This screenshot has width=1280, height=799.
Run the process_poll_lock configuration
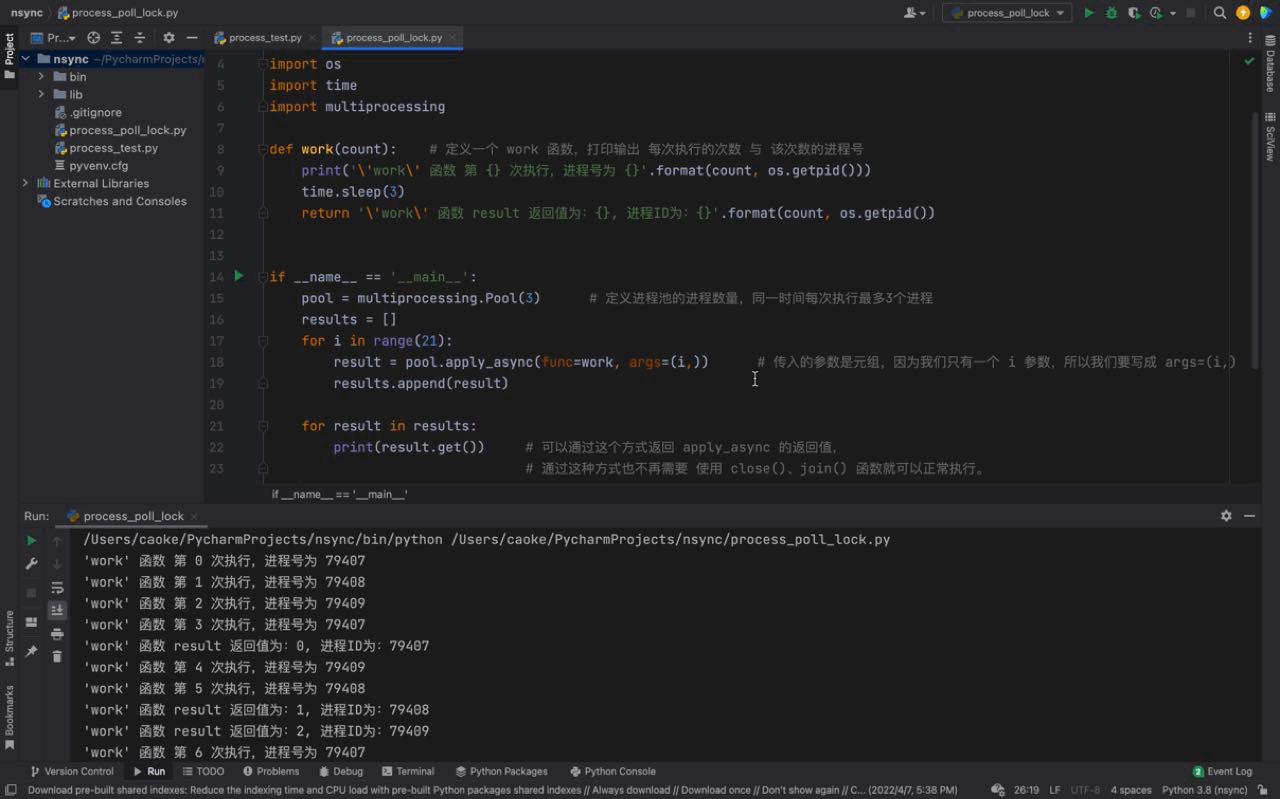tap(1089, 12)
